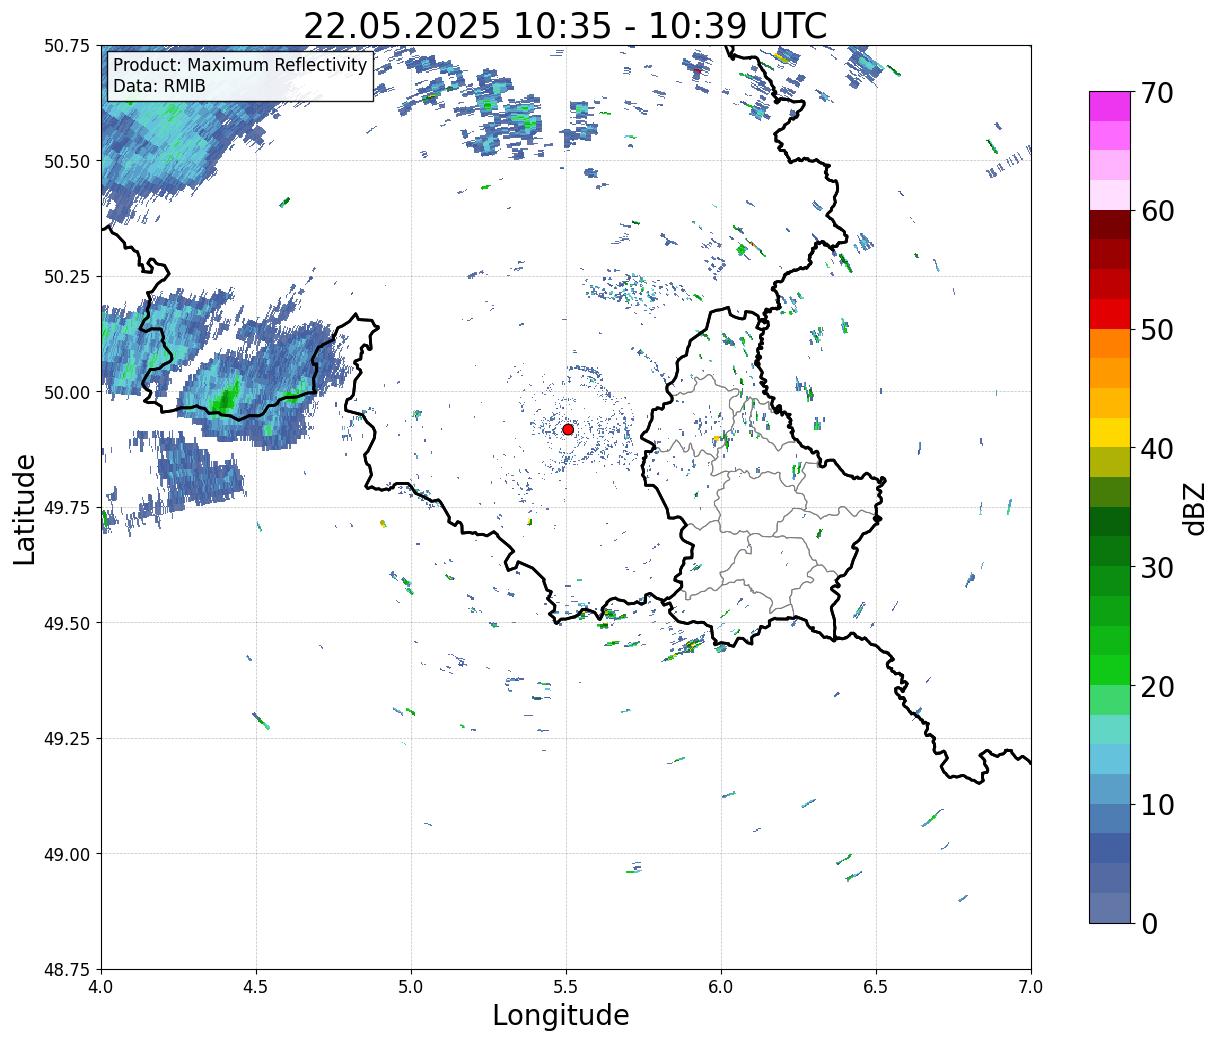This screenshot has height=1040, width=1219.
Task: Click the latitude tick label 50.50
Action: pos(68,161)
